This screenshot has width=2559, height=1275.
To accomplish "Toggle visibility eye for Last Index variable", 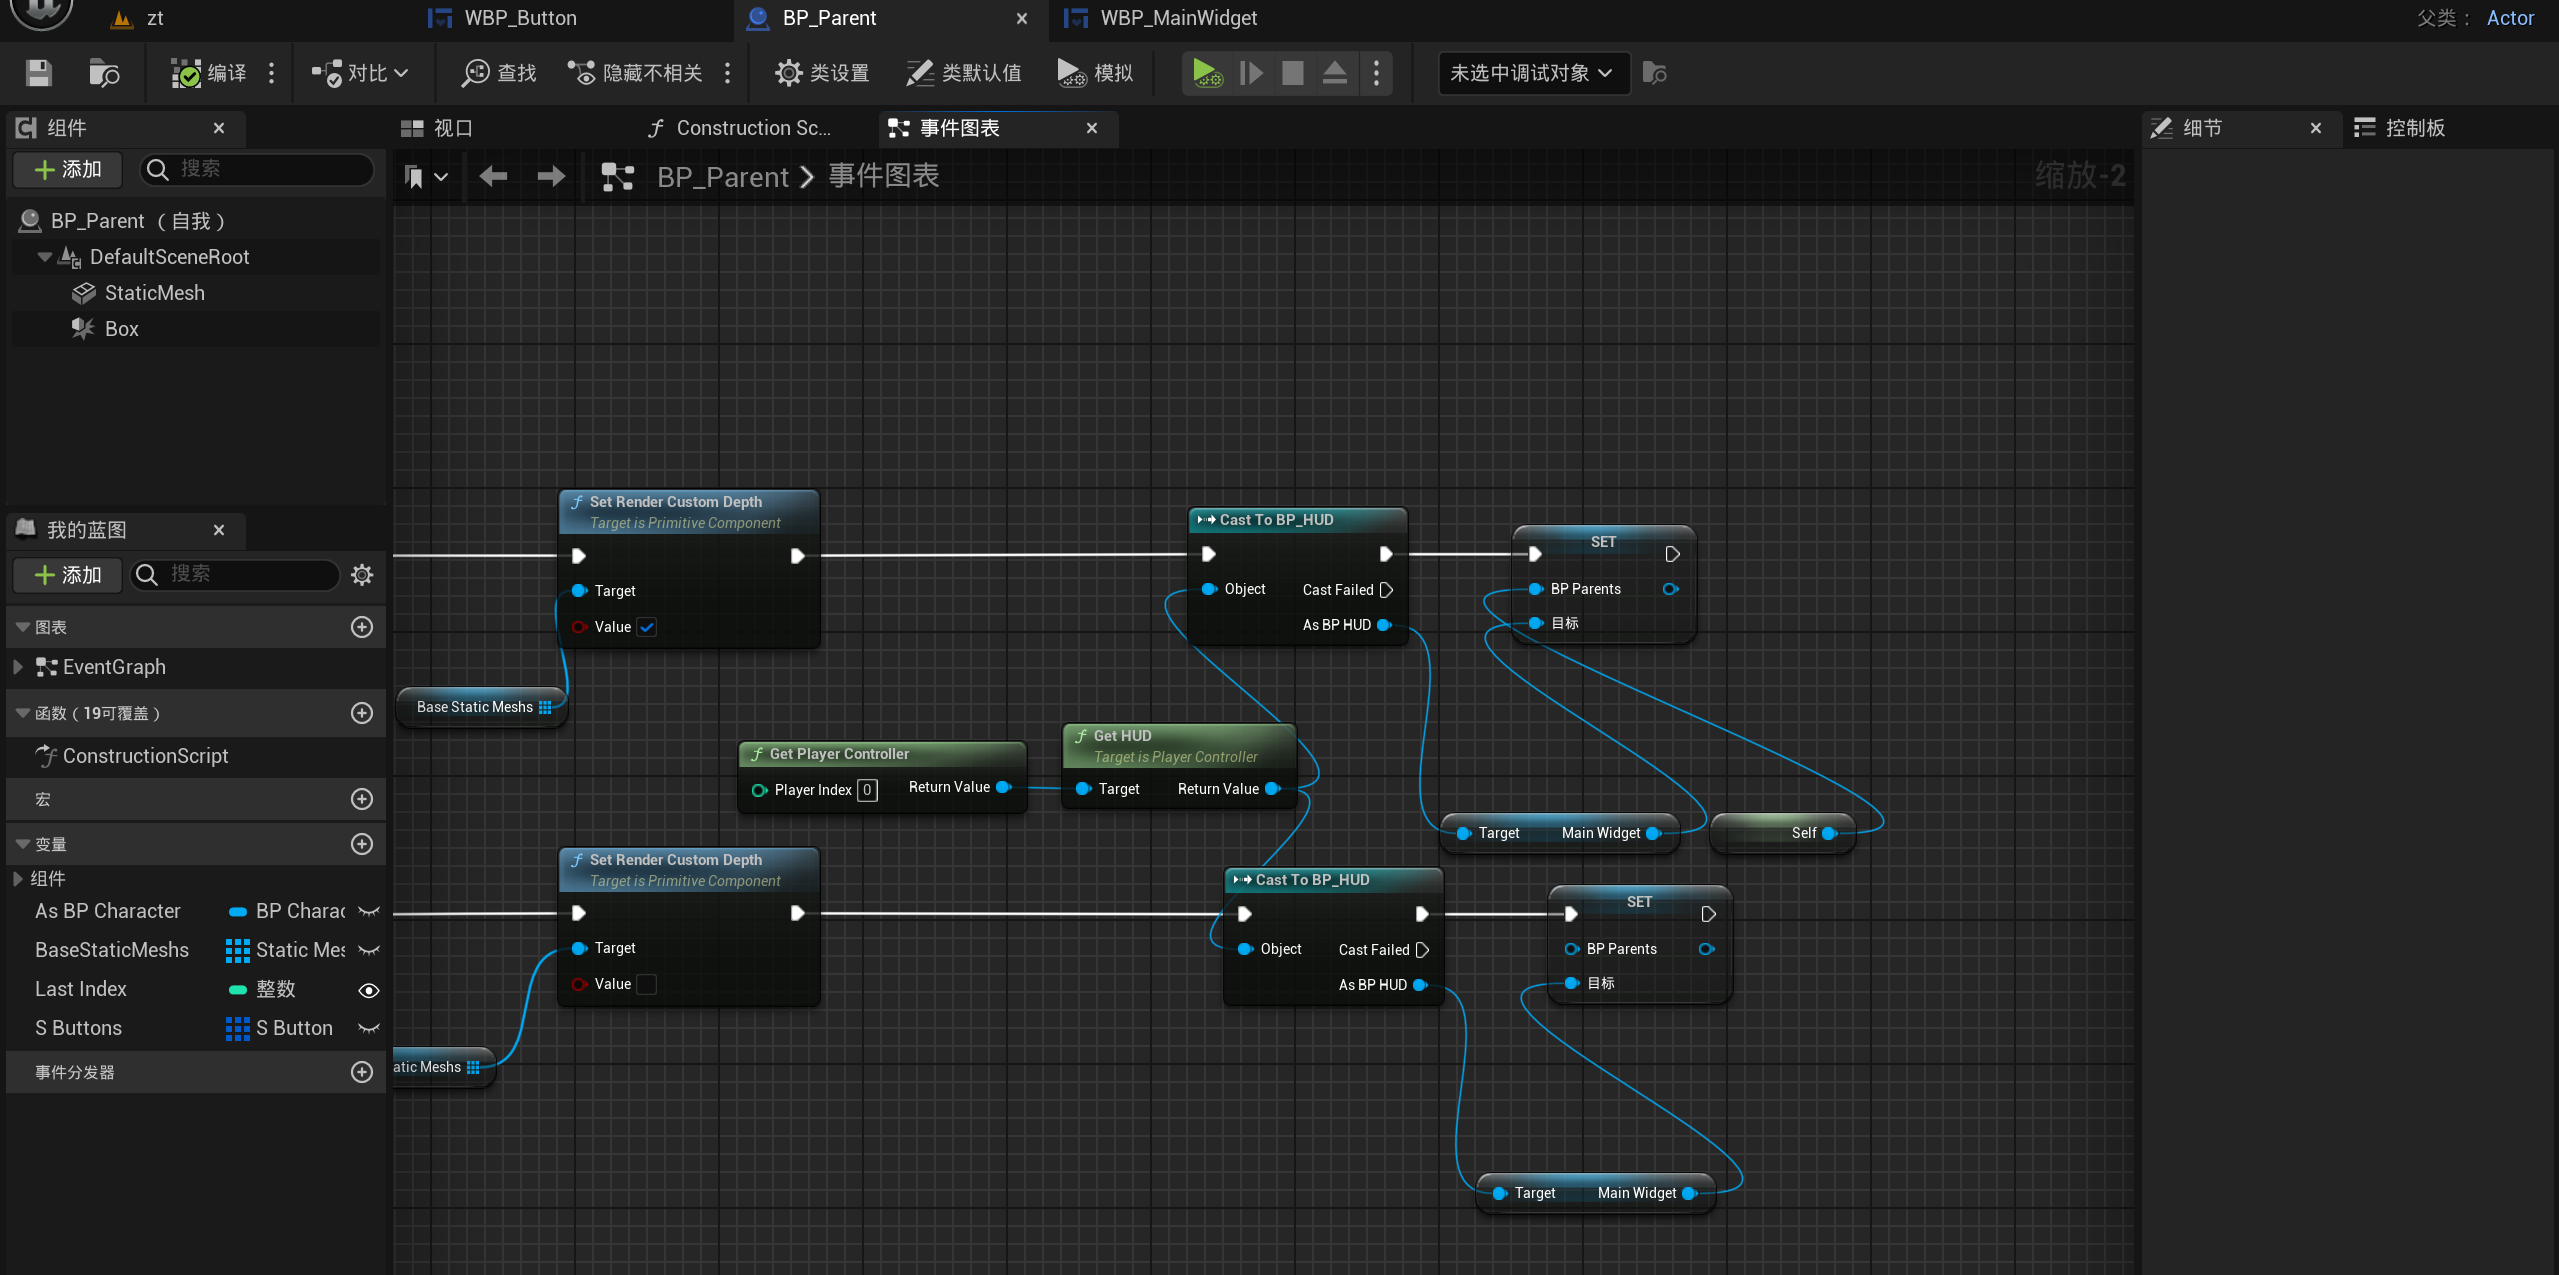I will pyautogui.click(x=368, y=990).
